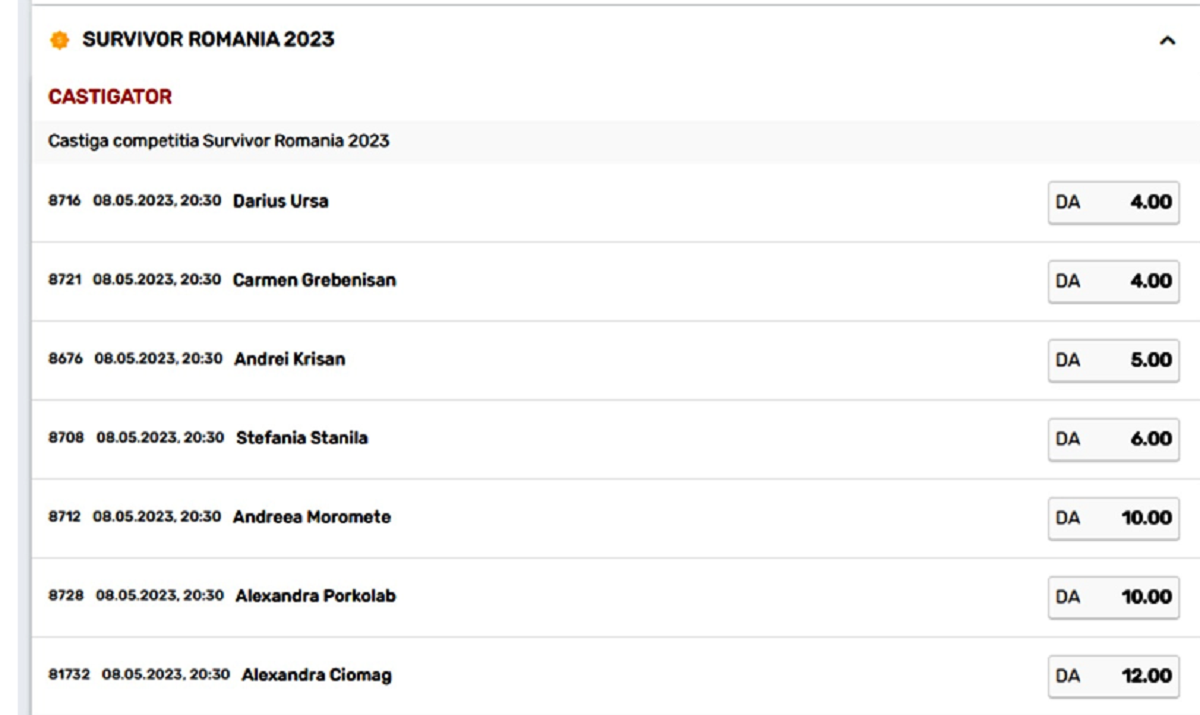Viewport: 1200px width, 715px height.
Task: Click the orange Survivor Romania section icon
Action: tap(60, 40)
